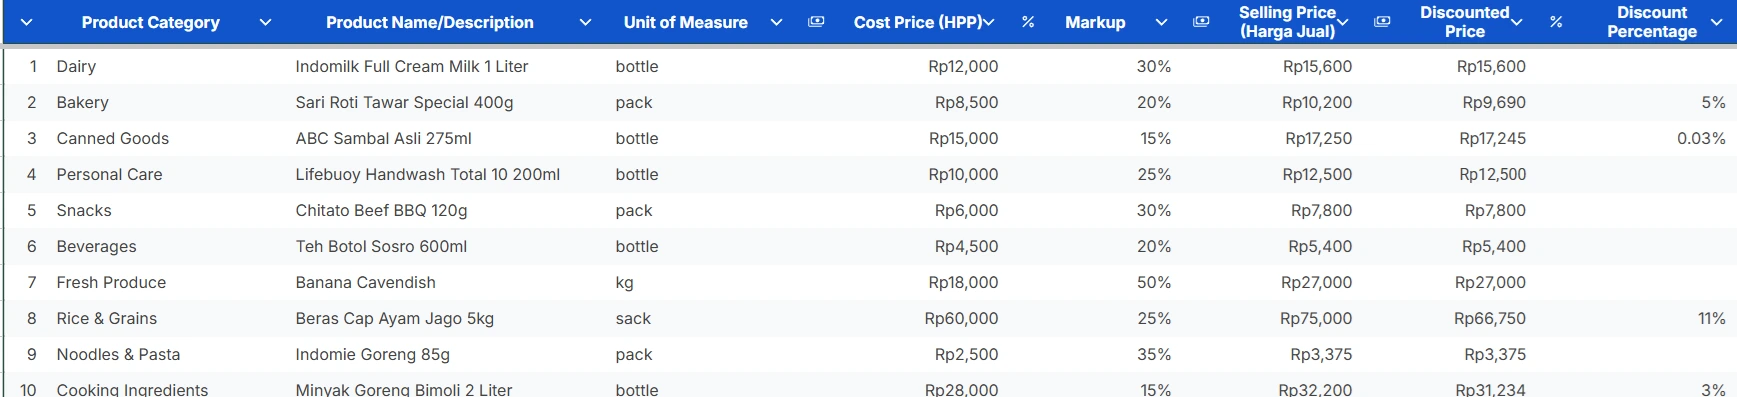Click selling price Rp10,200 for Bakery

(x=1317, y=103)
